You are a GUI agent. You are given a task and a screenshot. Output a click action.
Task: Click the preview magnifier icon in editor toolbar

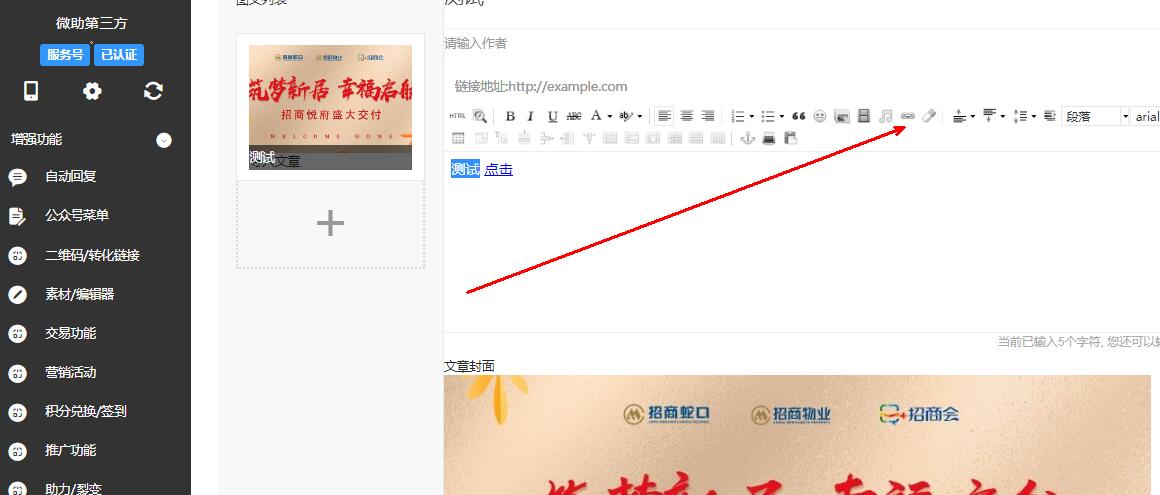coord(480,116)
